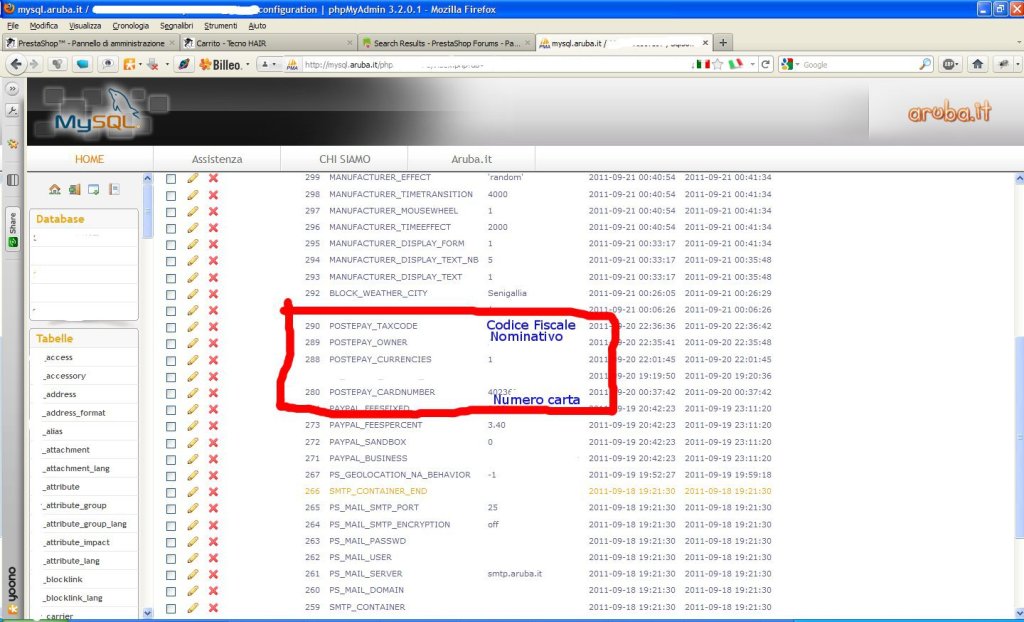
Task: Tick checkbox for row 264 PS_MAIL_SMTP_ENCRYPTION
Action: tap(171, 525)
